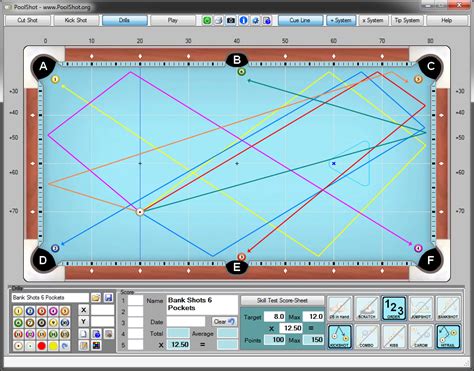Pick the striped 11 ball from palette
Image resolution: width=474 pixels, height=371 pixels.
(x=18, y=334)
